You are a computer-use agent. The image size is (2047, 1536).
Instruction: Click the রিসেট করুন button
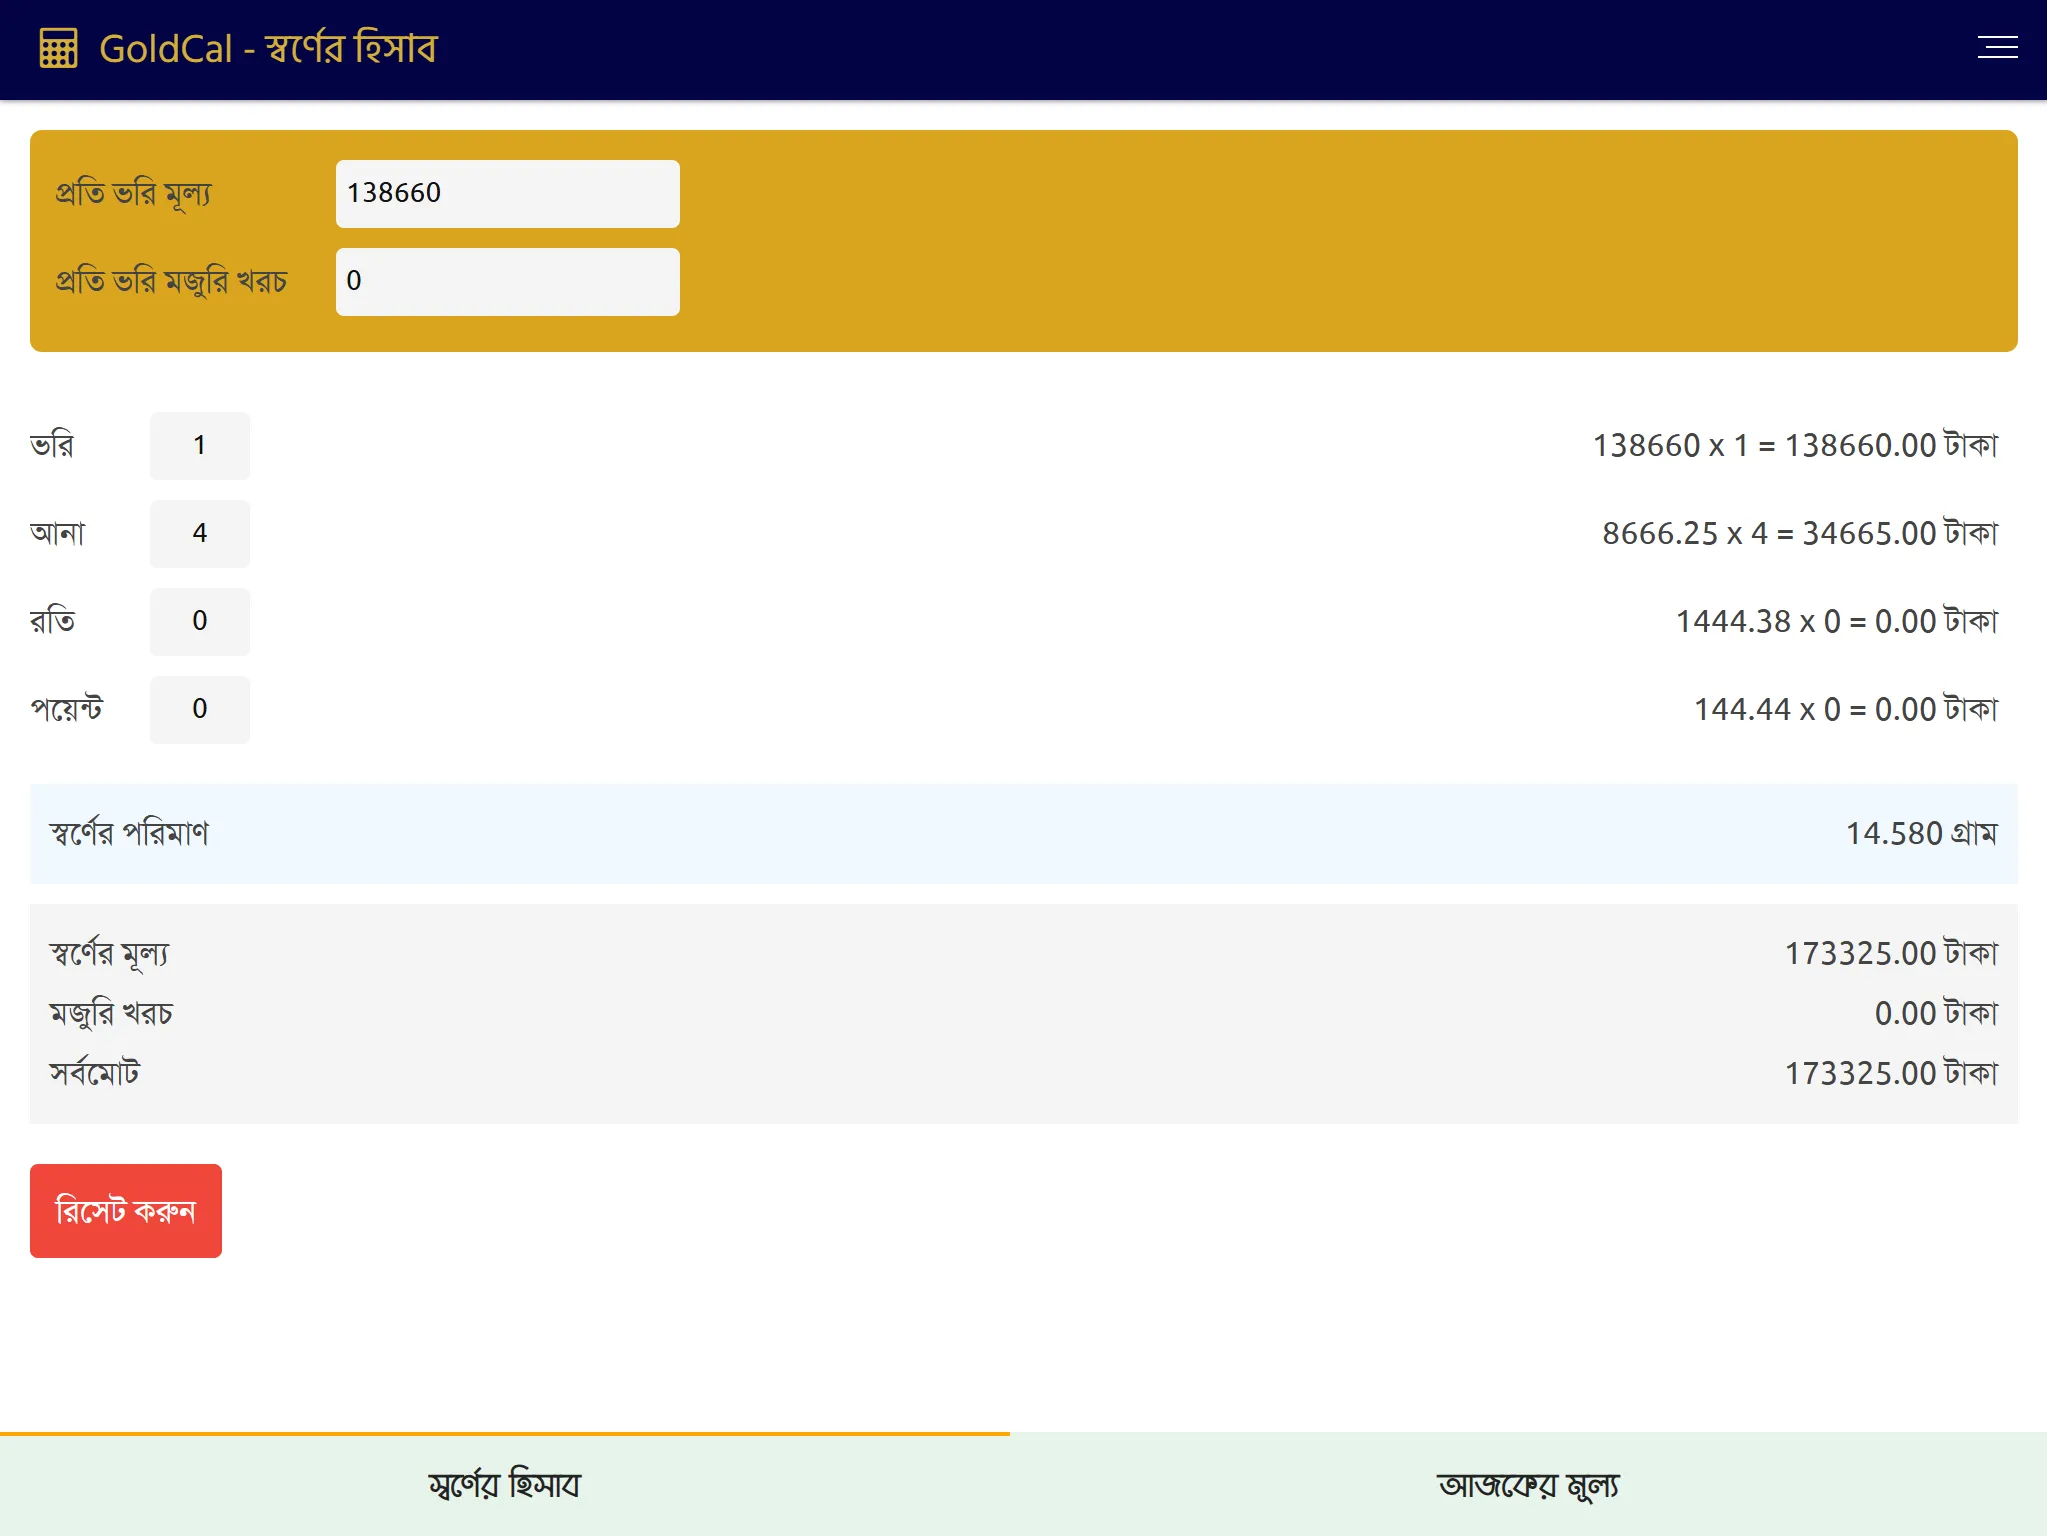coord(126,1210)
